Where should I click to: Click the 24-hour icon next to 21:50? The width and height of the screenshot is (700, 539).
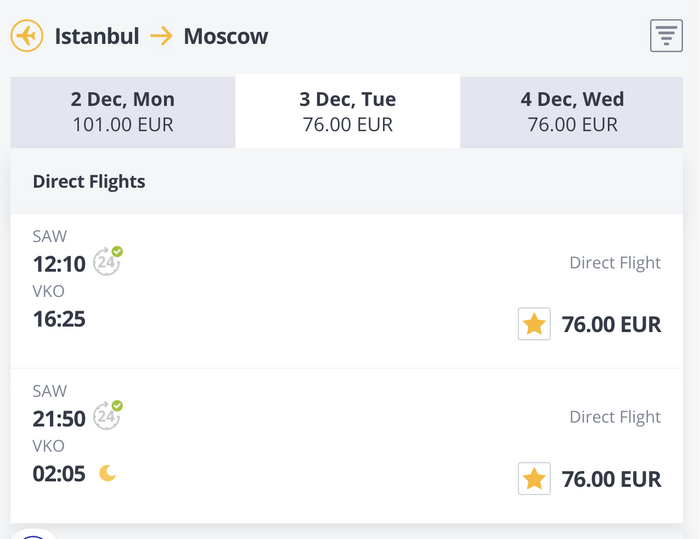tap(107, 415)
